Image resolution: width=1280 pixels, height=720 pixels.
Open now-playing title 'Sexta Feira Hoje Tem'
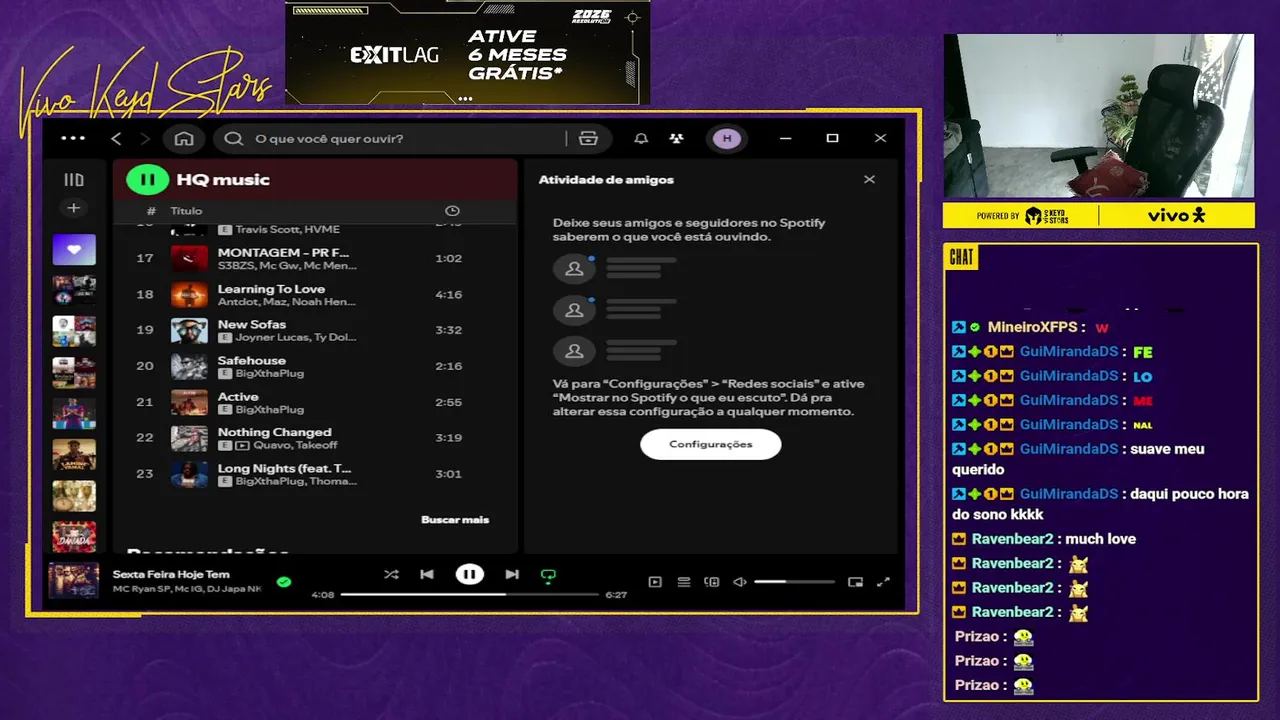[x=171, y=574]
